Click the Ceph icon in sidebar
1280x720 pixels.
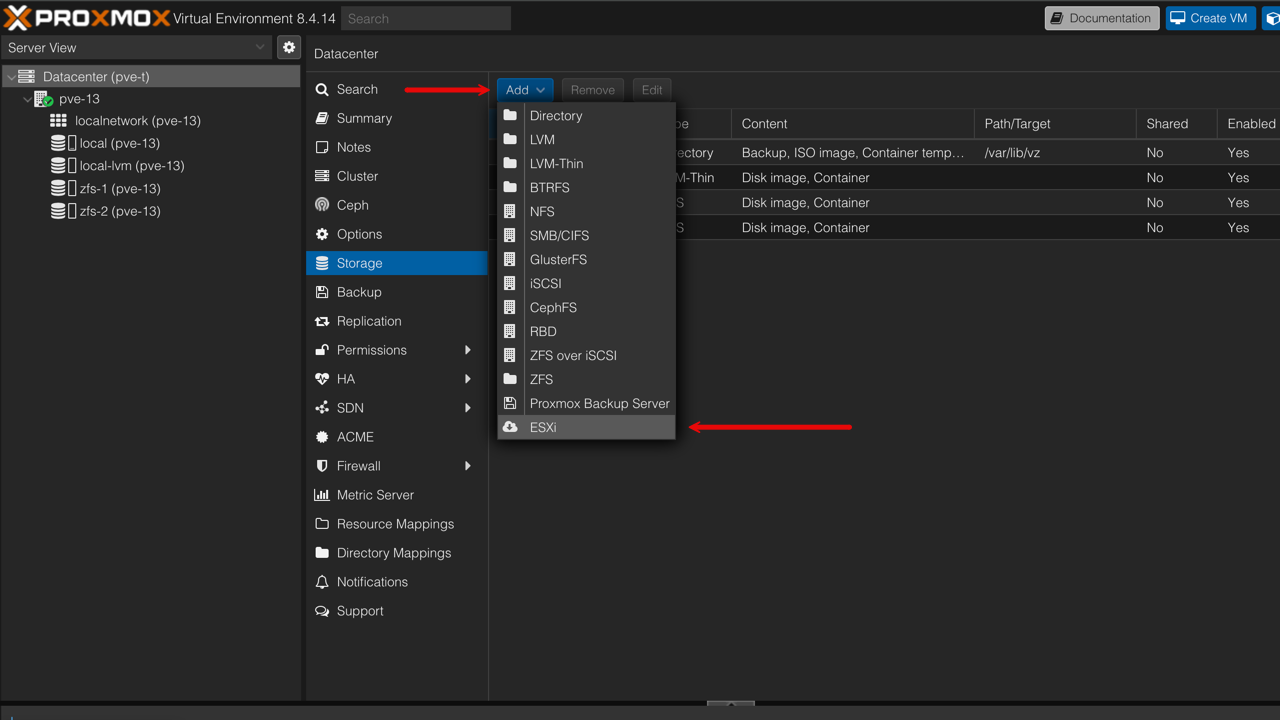[x=322, y=205]
